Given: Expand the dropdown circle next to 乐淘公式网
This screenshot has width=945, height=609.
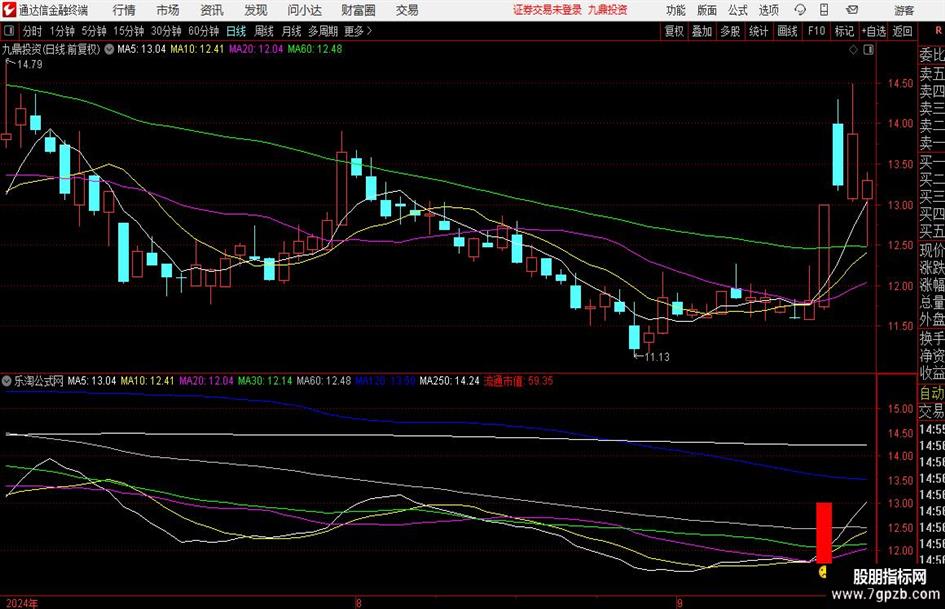Looking at the screenshot, I should pos(7,381).
